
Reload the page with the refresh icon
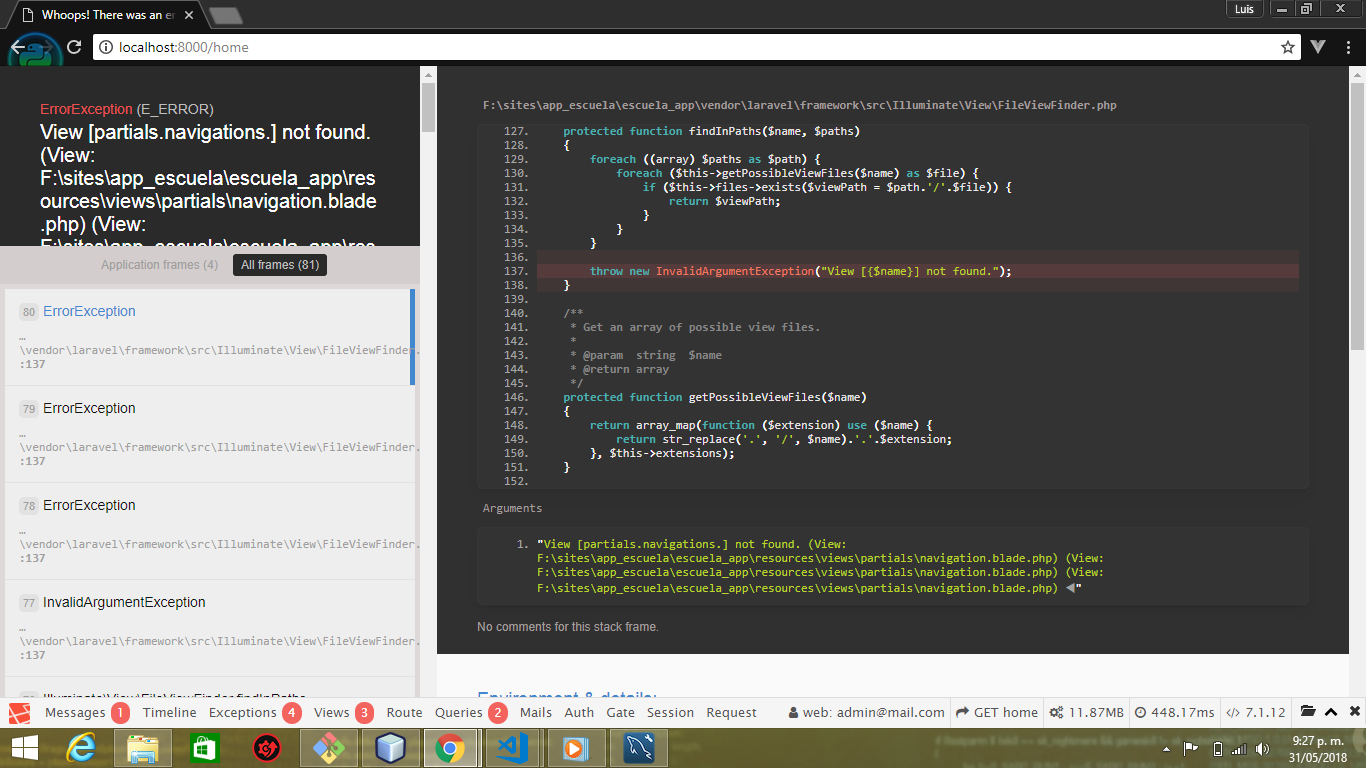pos(73,47)
